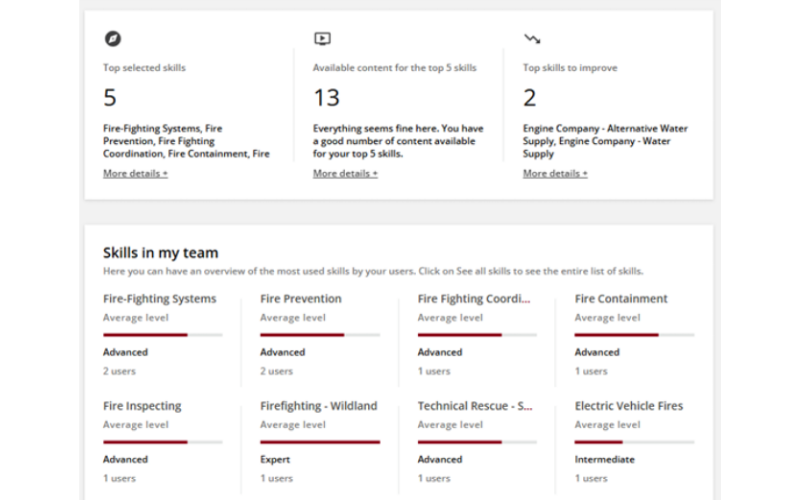Click Intermediate level under Electric Vehicle Fires
800x500 pixels.
click(605, 460)
